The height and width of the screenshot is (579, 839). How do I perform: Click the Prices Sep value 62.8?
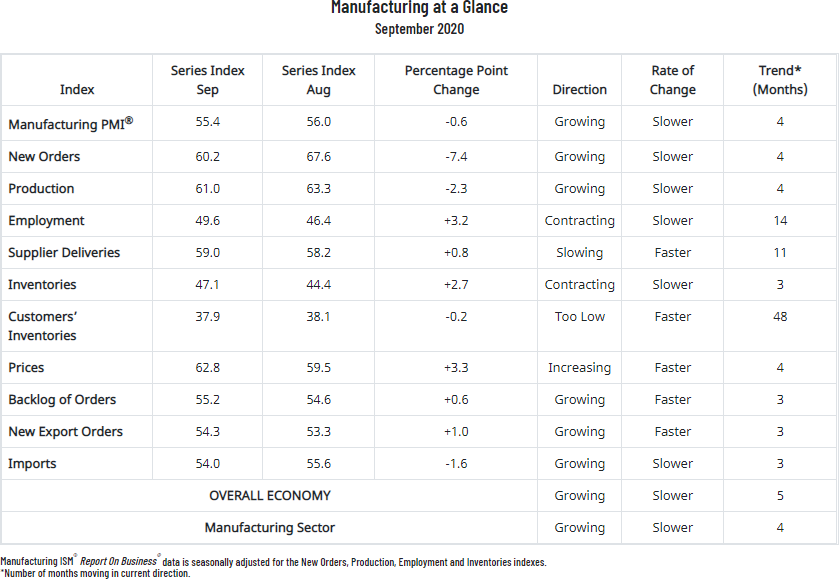click(208, 368)
